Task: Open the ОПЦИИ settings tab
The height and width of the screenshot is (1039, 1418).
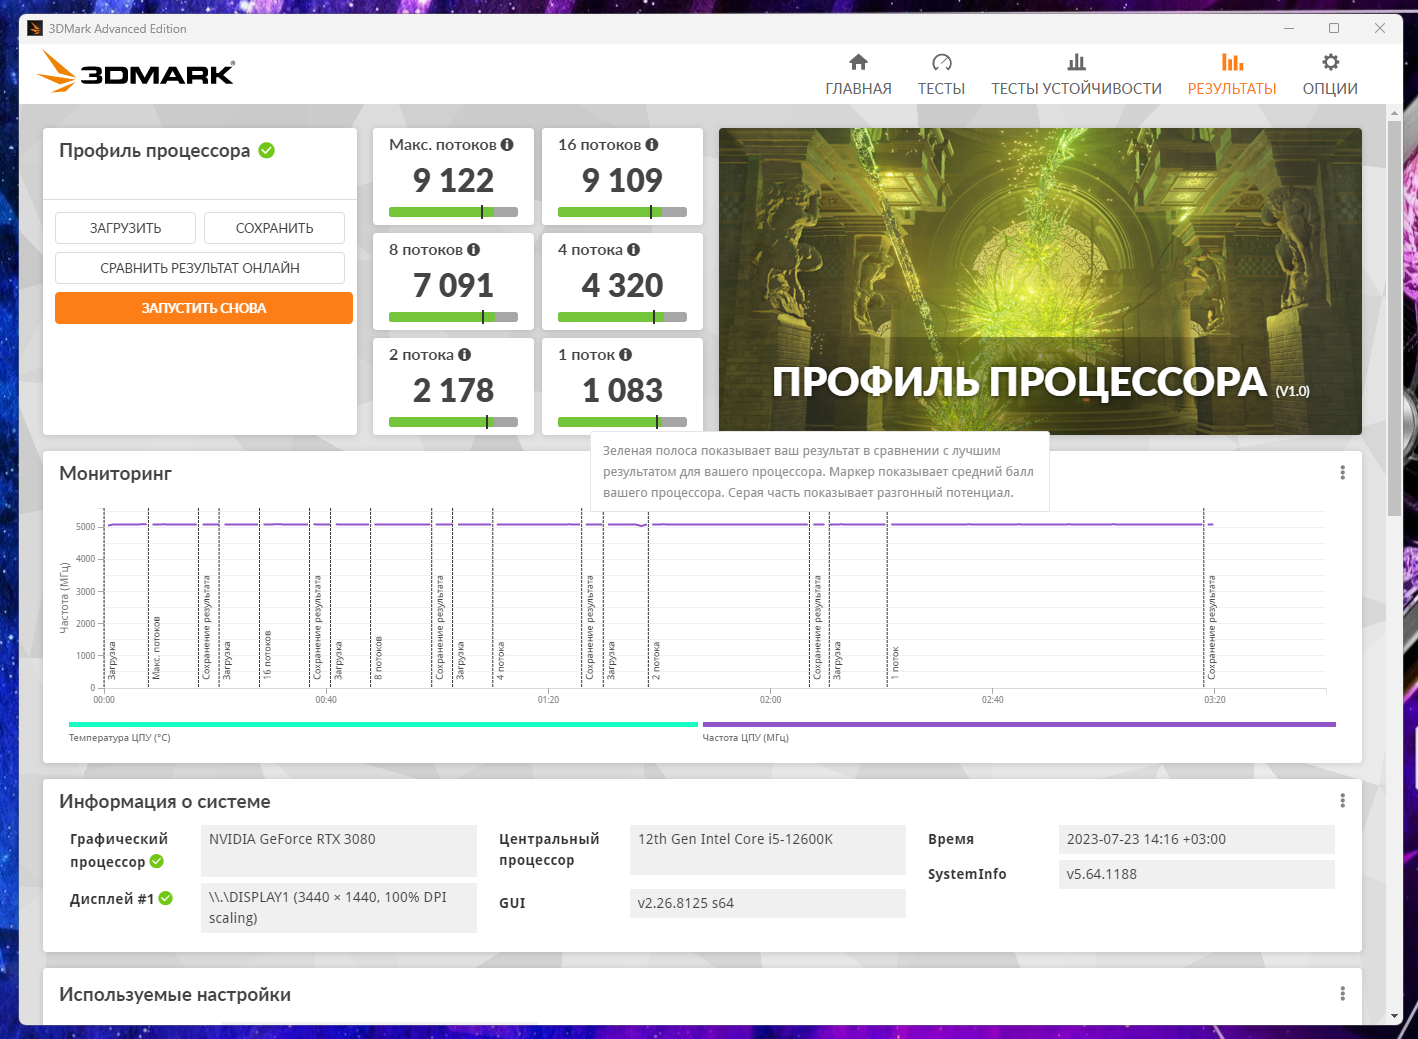Action: coord(1330,75)
